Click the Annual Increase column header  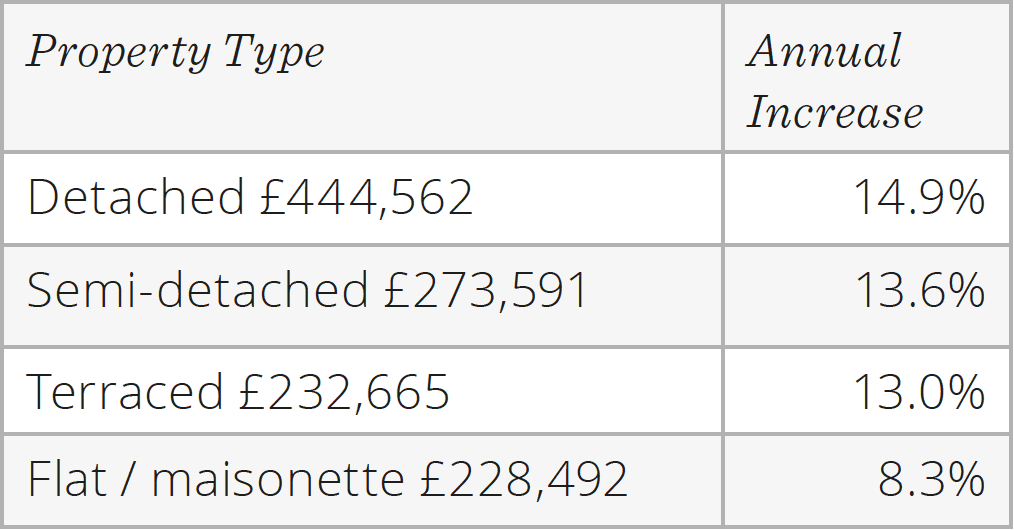[867, 78]
